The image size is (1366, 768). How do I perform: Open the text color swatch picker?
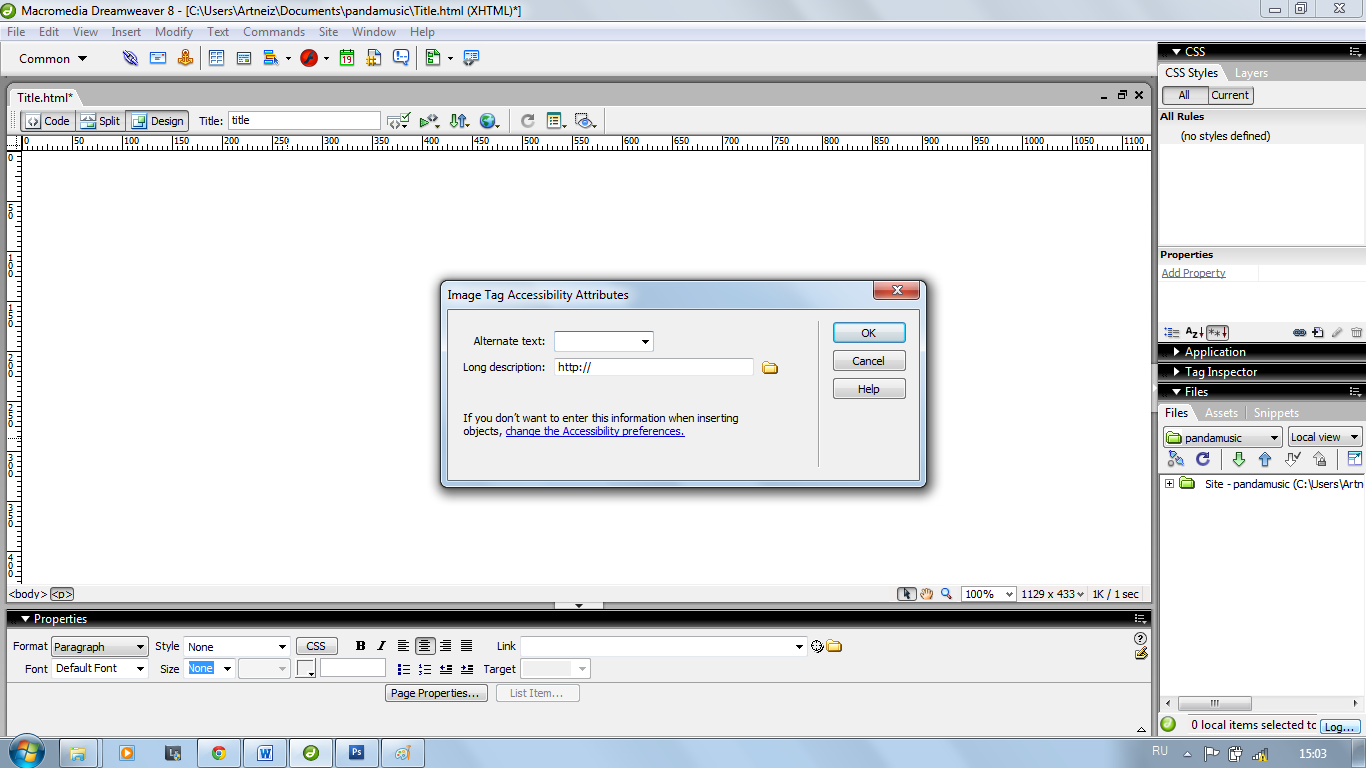click(306, 669)
